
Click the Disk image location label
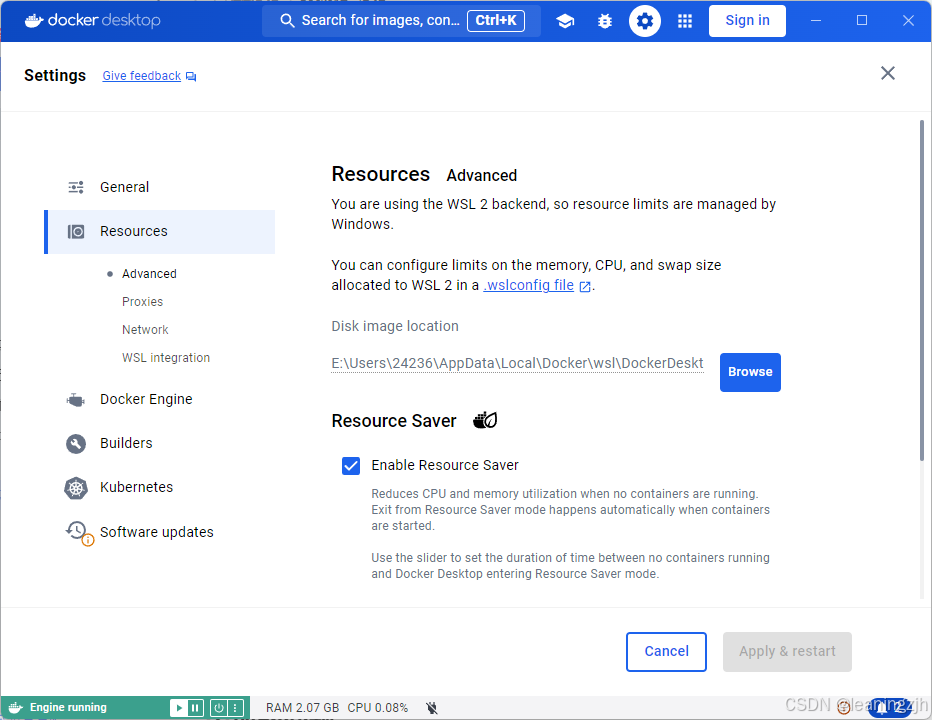point(395,326)
